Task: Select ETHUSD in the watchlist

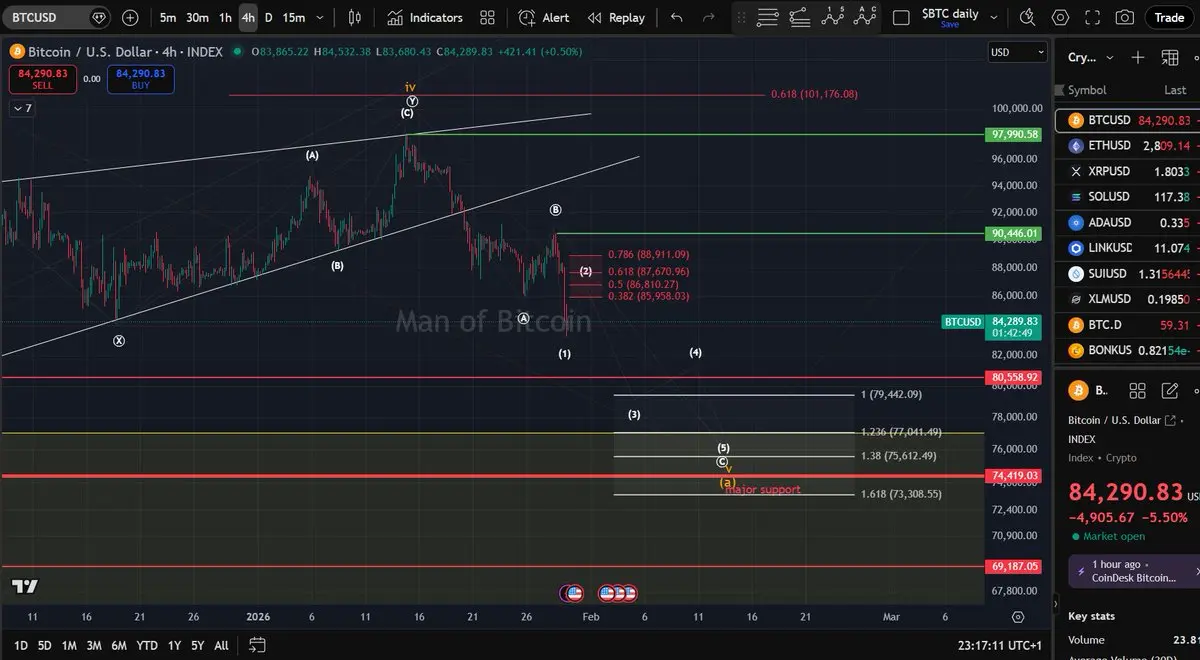Action: click(1128, 146)
